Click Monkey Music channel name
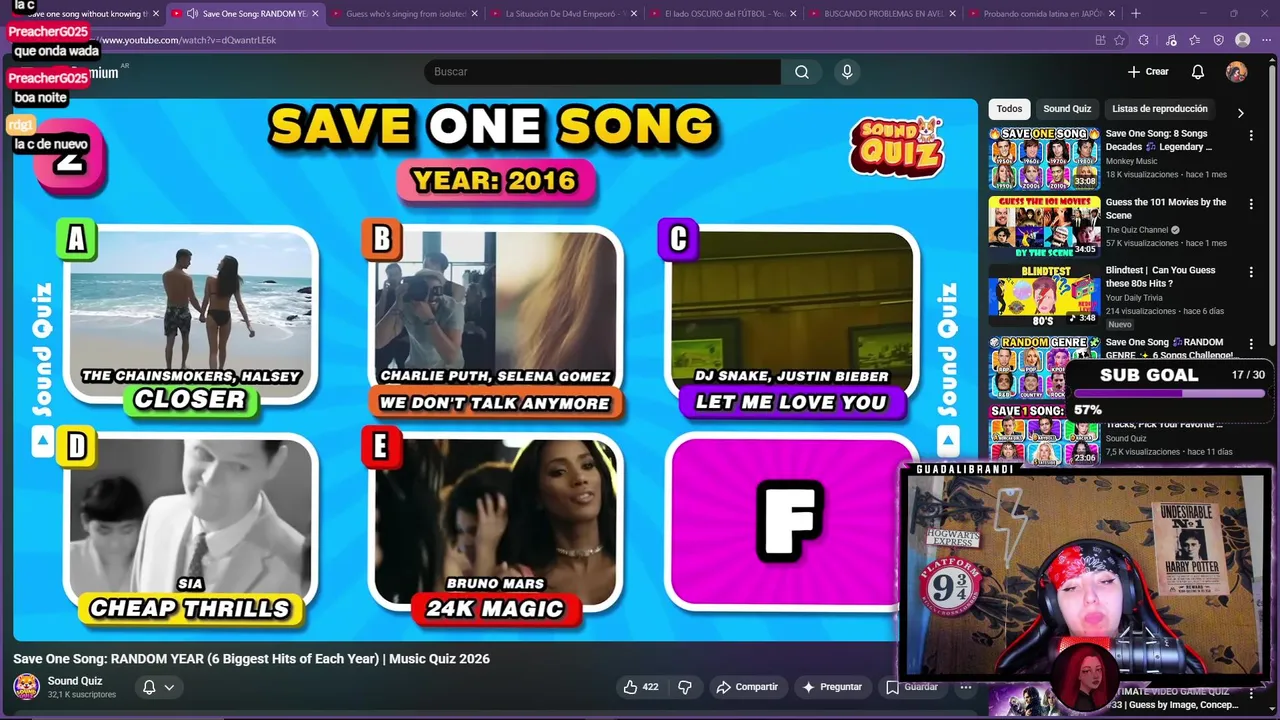The height and width of the screenshot is (720, 1280). click(1131, 161)
